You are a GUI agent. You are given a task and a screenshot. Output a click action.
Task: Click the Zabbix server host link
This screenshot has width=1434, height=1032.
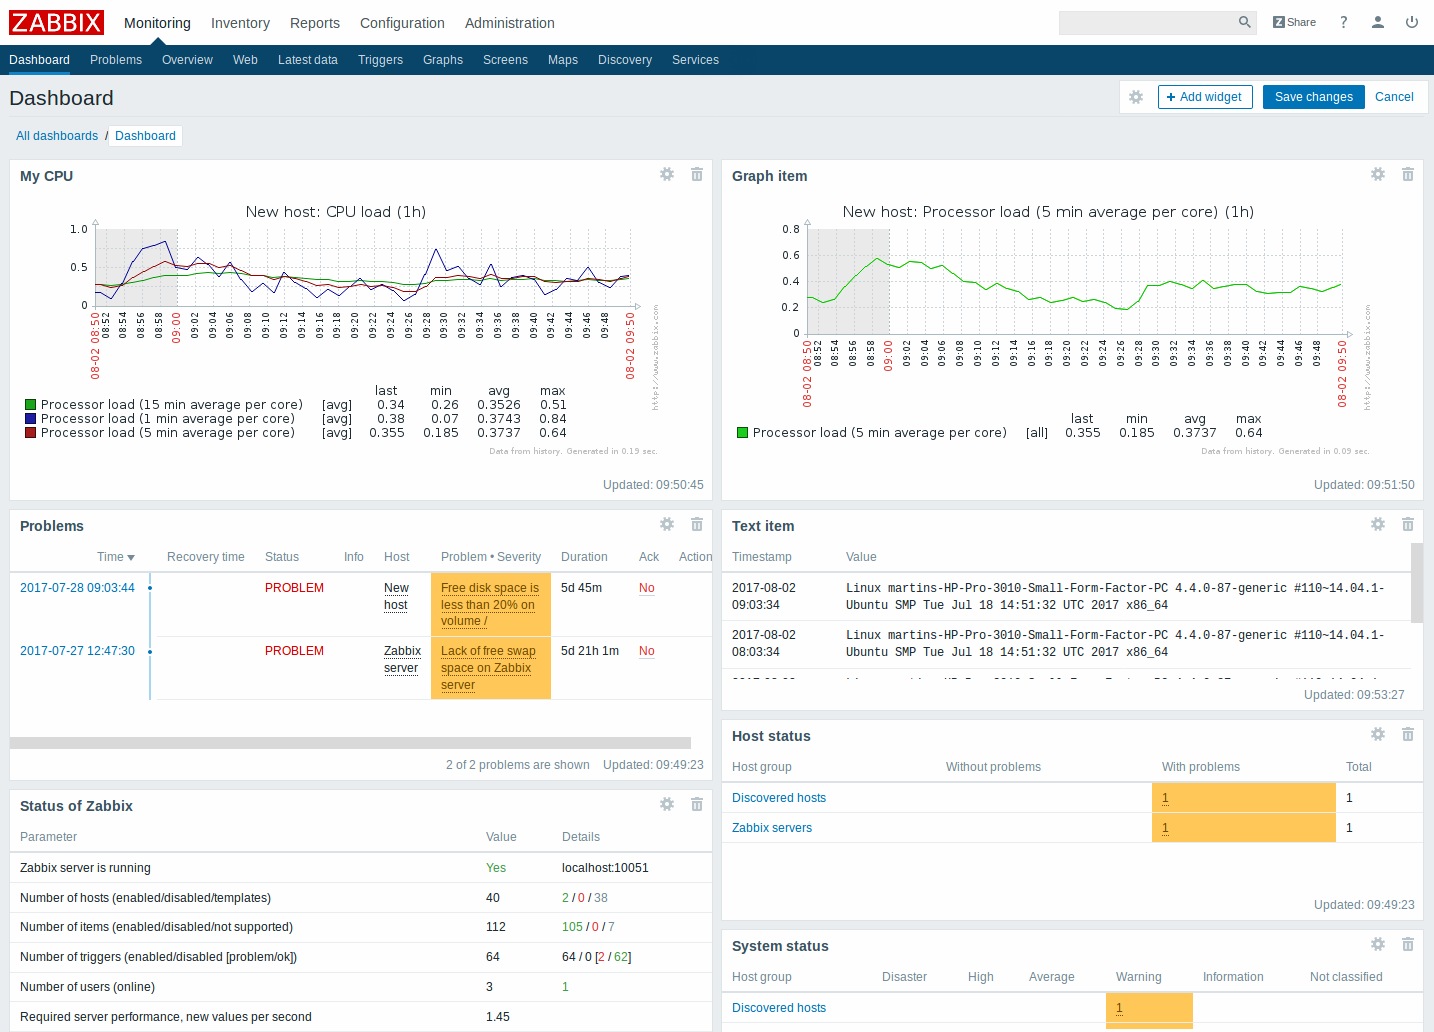coord(402,659)
